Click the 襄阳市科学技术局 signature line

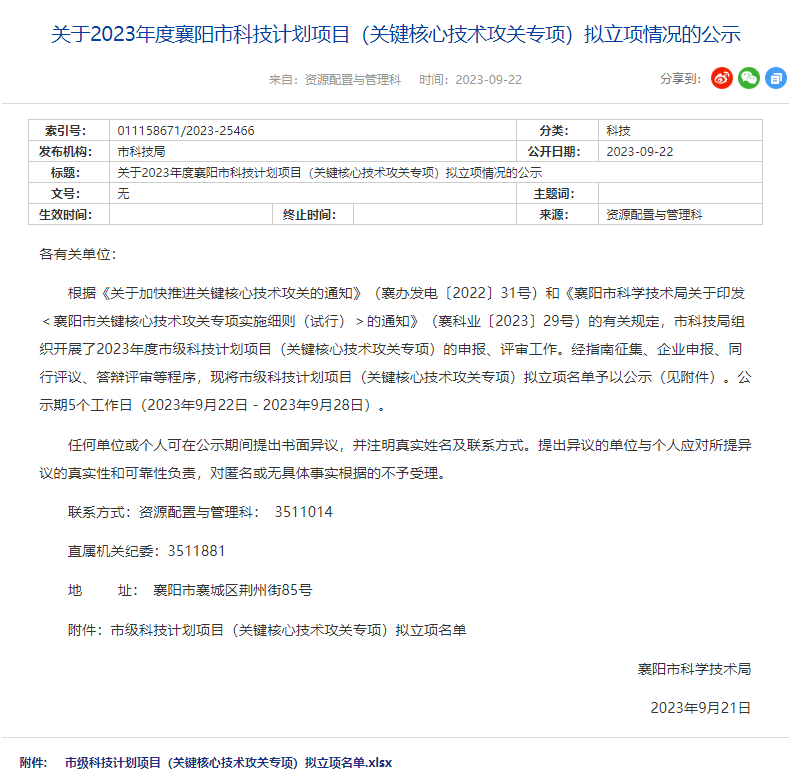coord(693,669)
